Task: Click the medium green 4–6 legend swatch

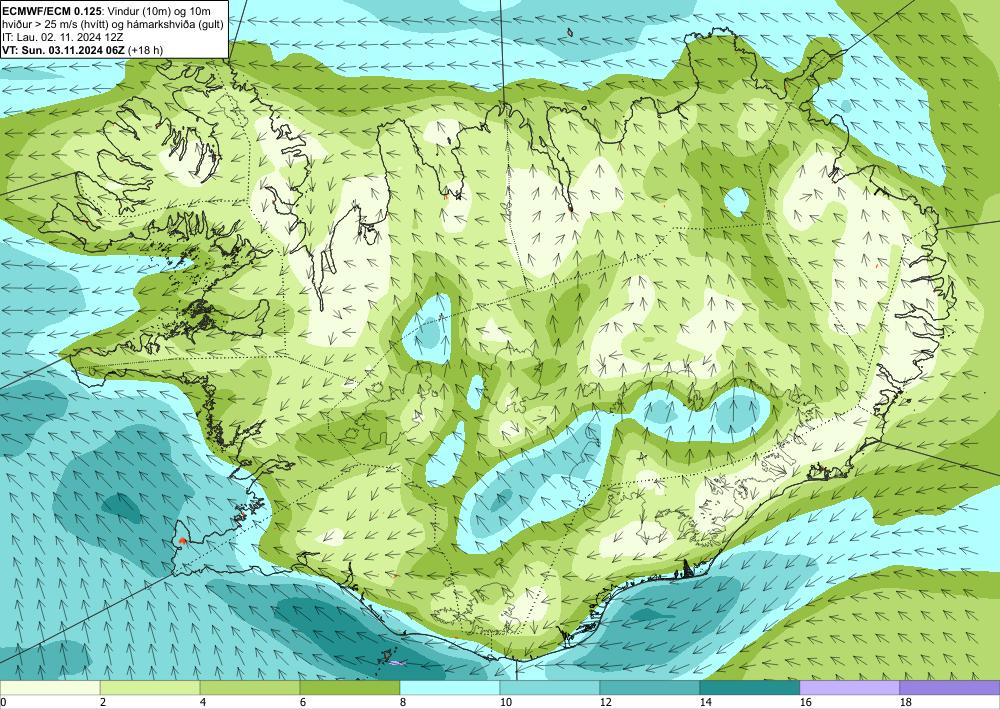Action: tap(250, 687)
